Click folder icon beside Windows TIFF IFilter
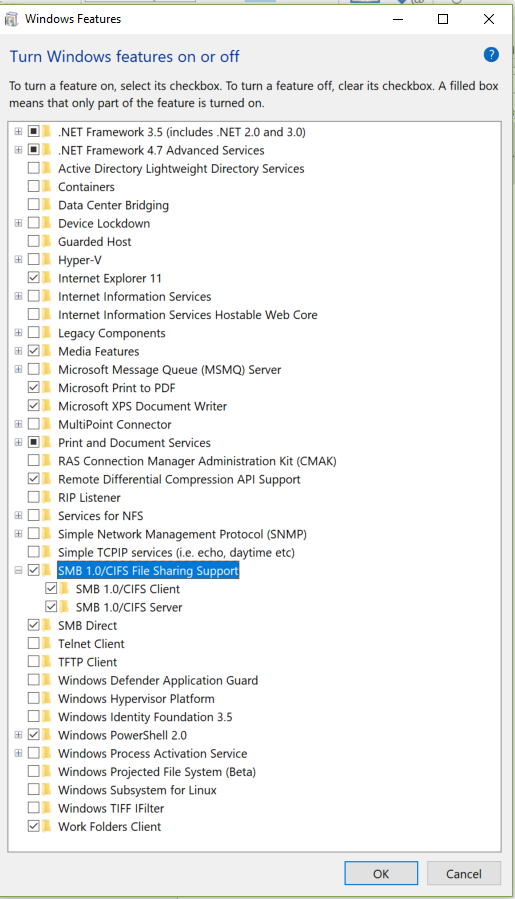 [46, 808]
